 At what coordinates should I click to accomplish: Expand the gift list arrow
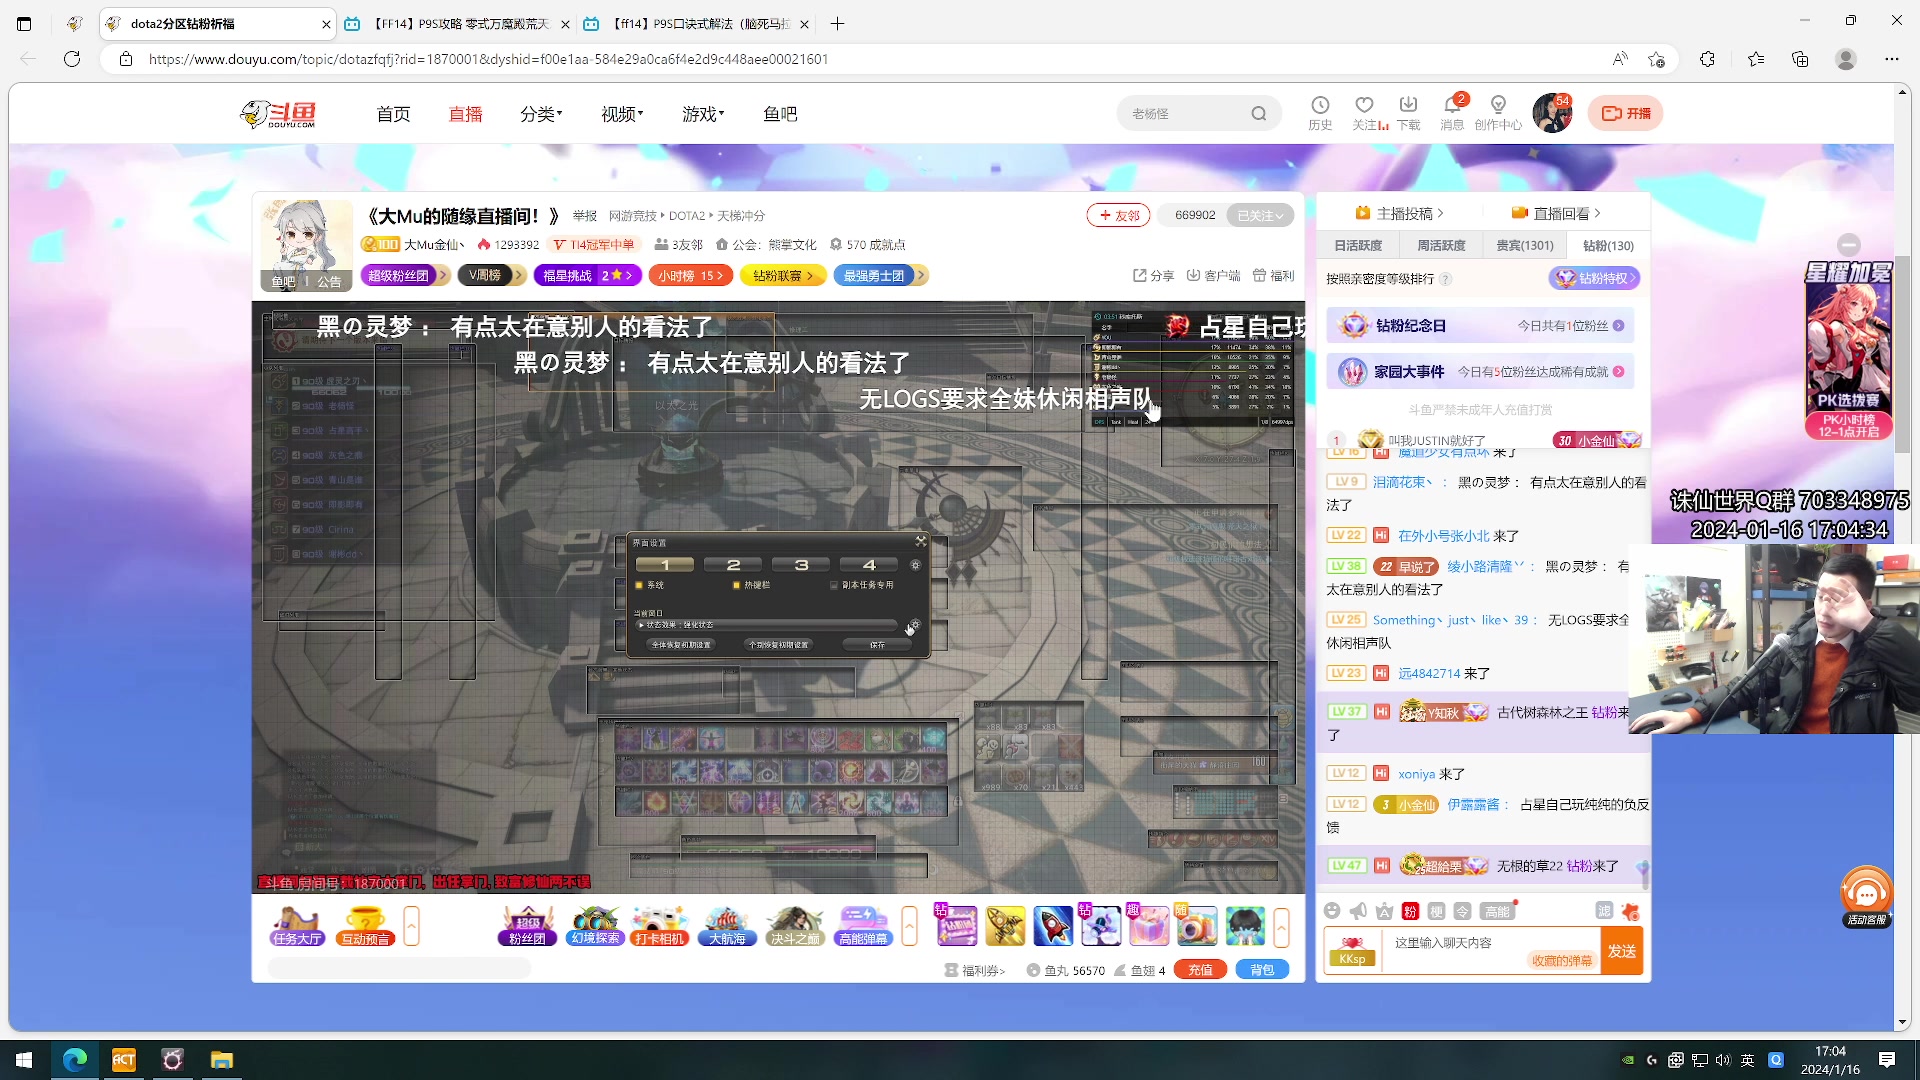pyautogui.click(x=1281, y=926)
